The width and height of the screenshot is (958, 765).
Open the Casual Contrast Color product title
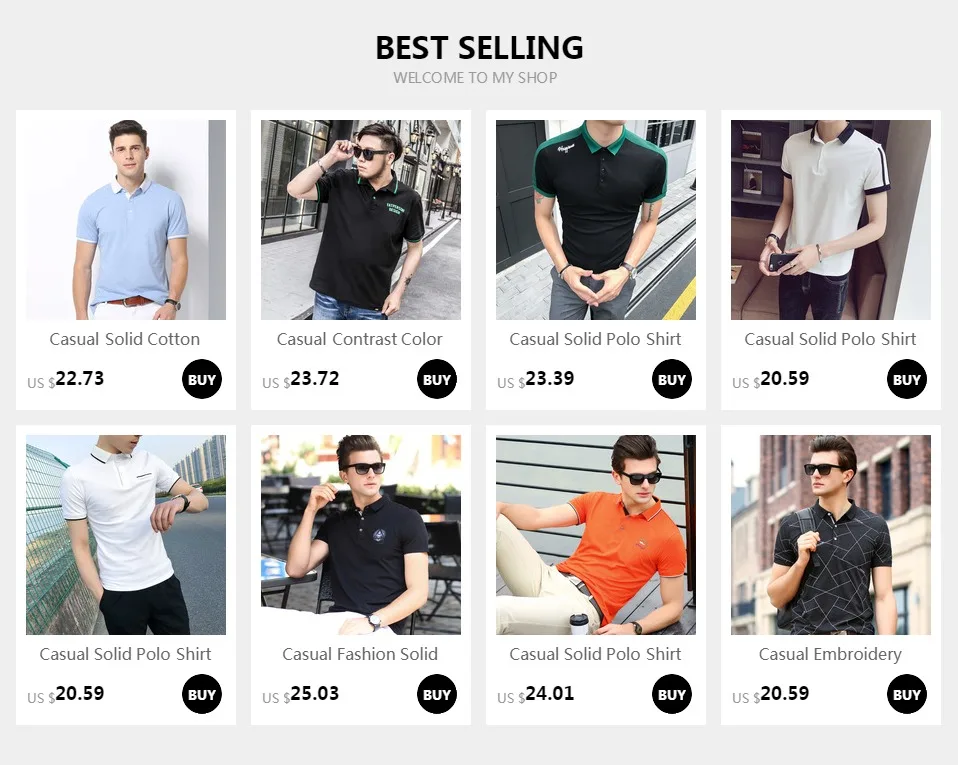pos(360,339)
